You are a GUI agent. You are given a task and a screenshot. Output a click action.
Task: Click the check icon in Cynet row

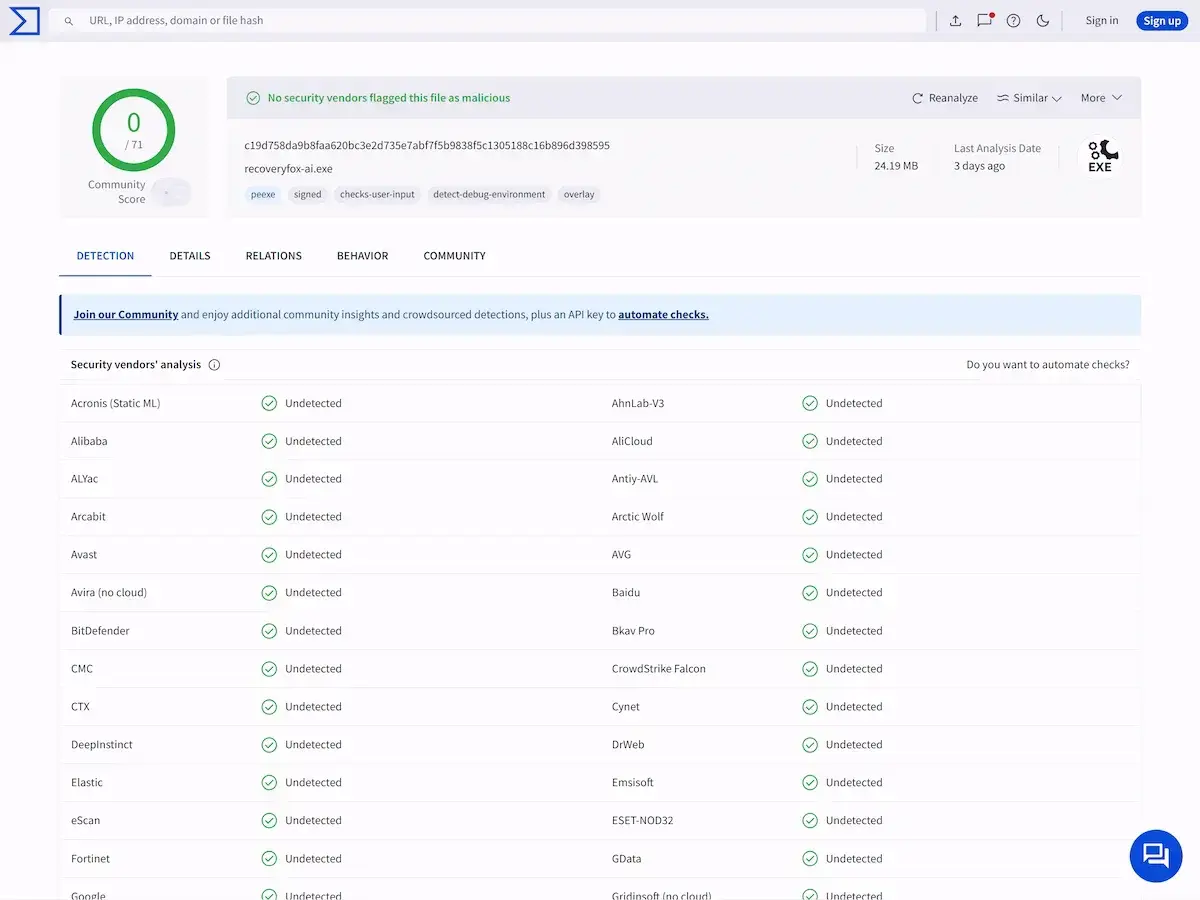[810, 707]
